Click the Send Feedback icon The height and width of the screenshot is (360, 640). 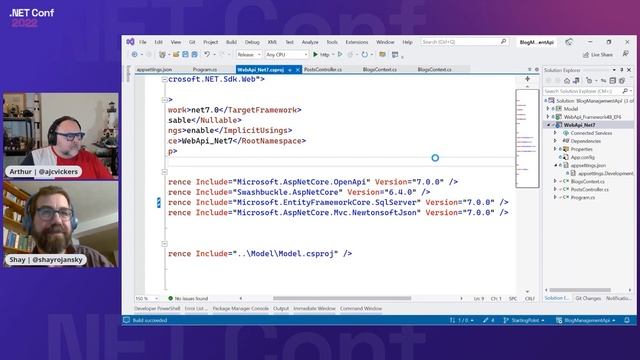click(x=625, y=54)
